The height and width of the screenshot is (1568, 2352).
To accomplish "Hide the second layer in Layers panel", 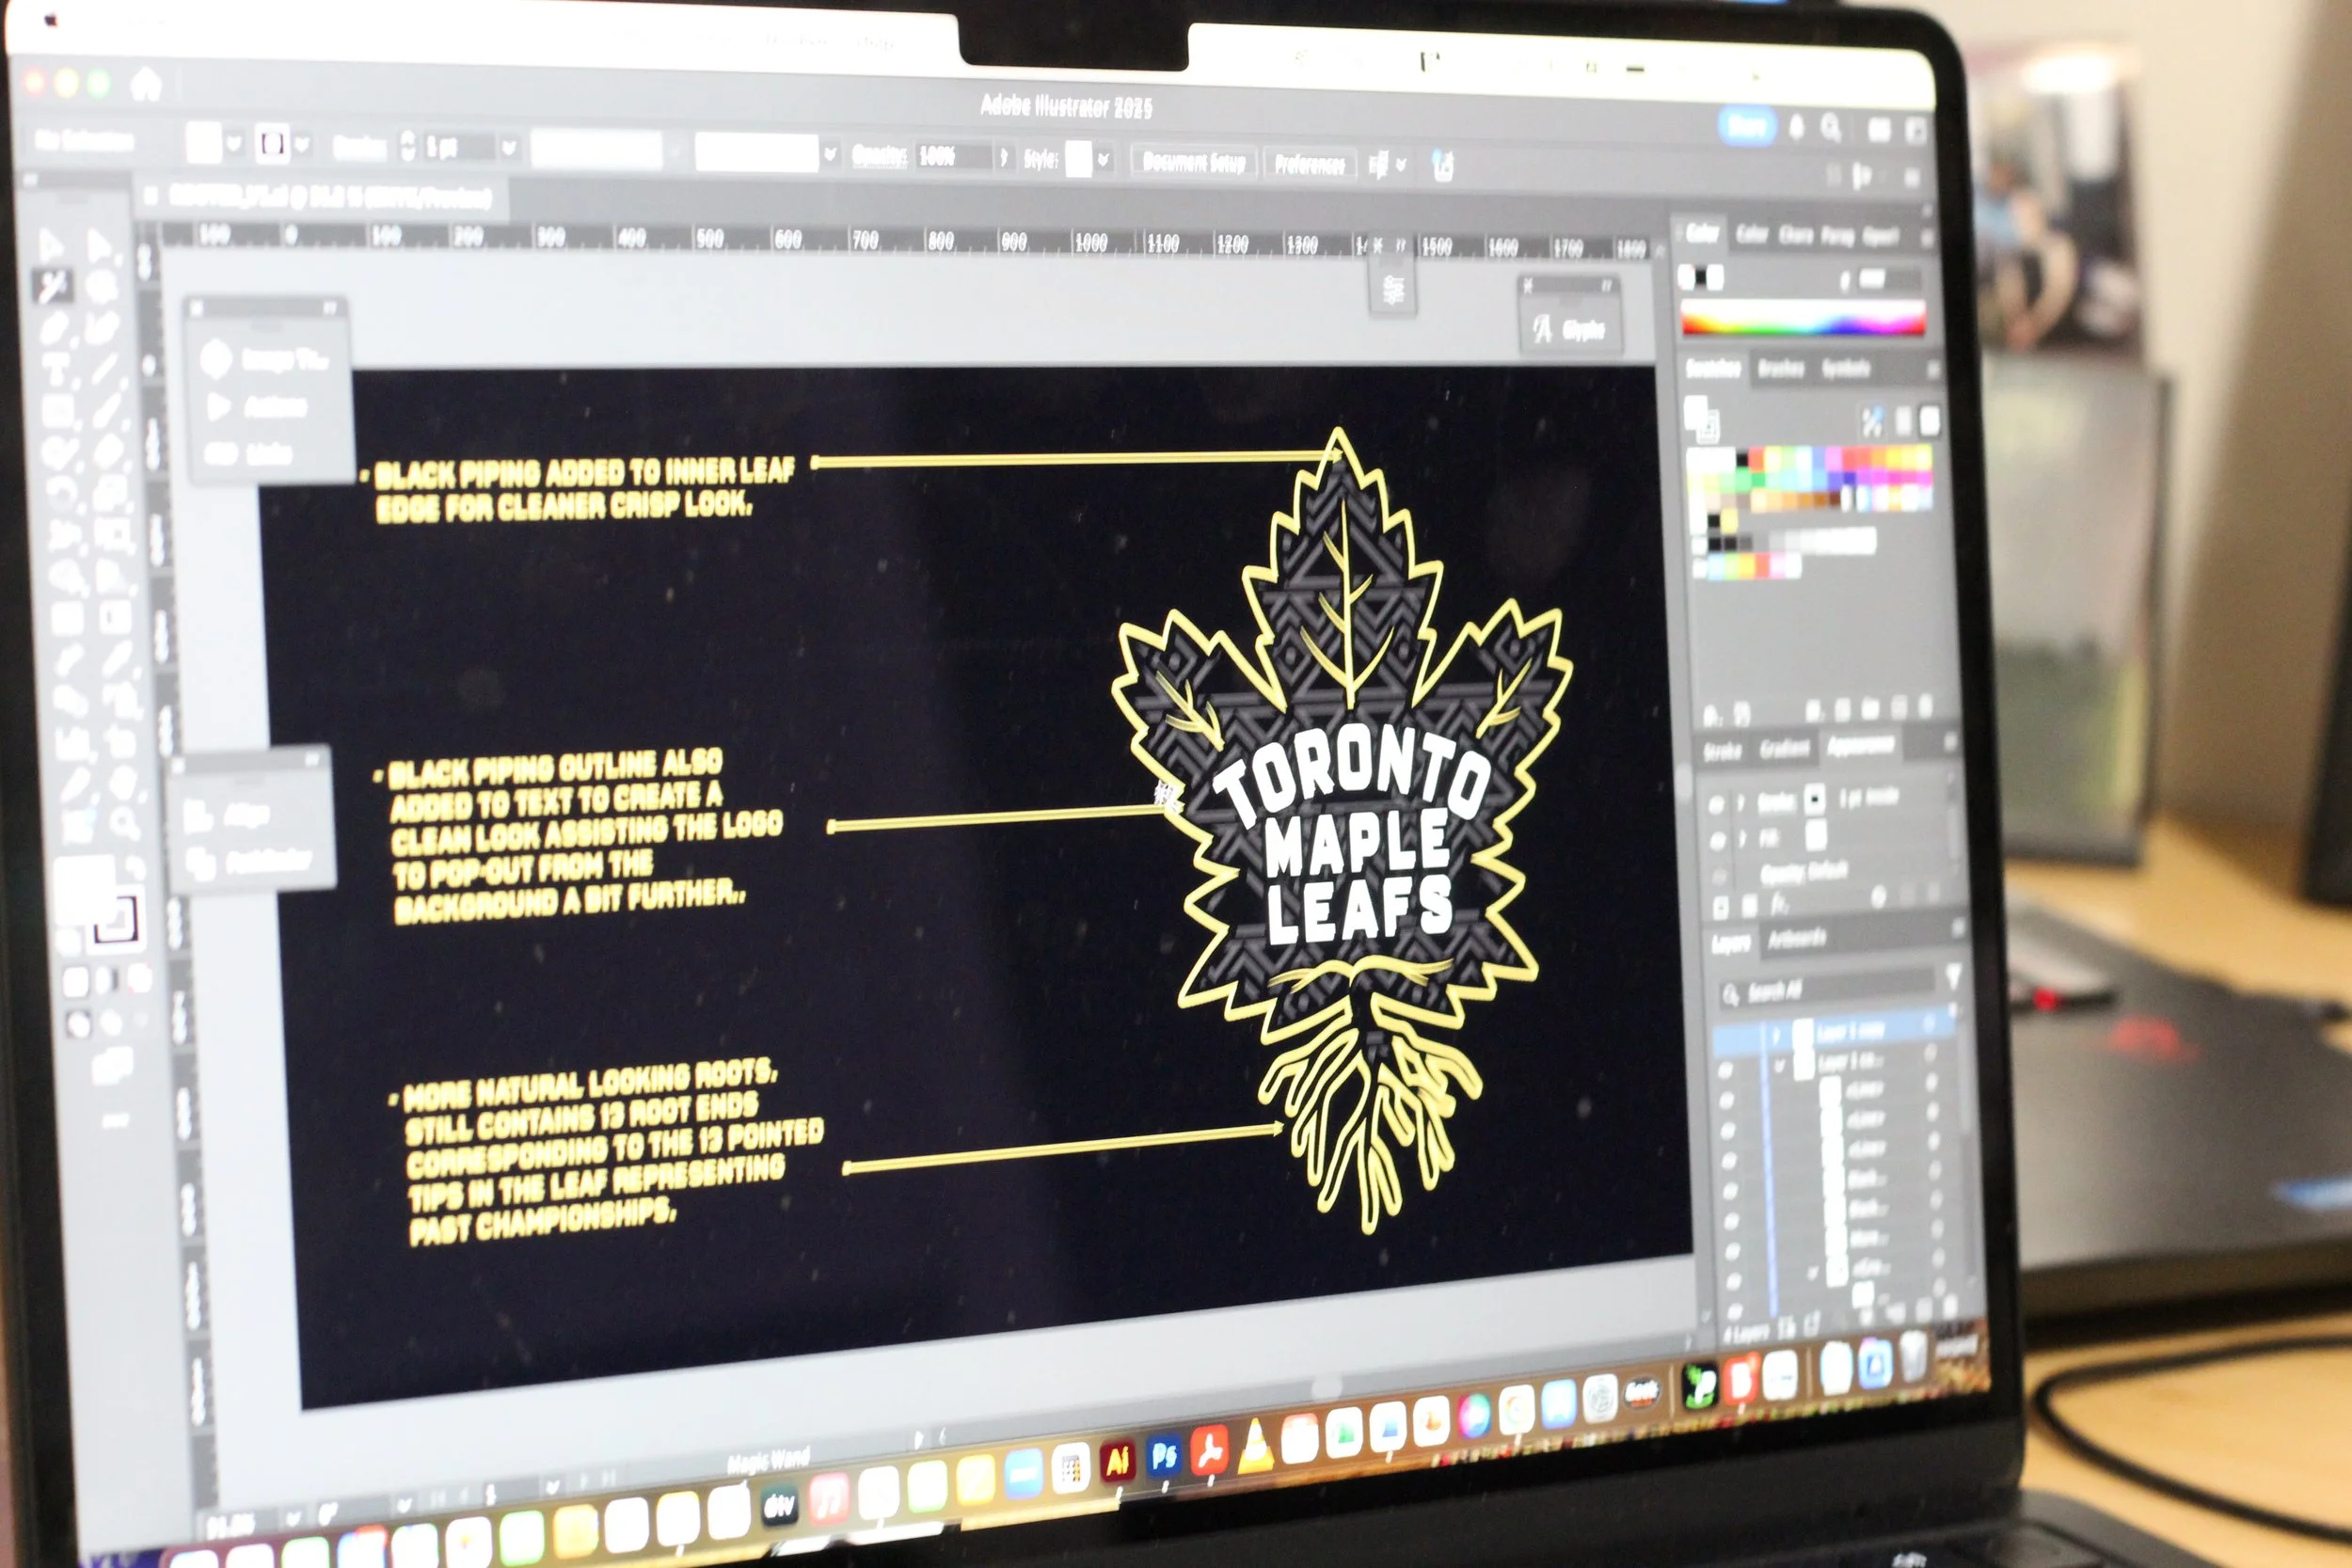I will 1726,1072.
